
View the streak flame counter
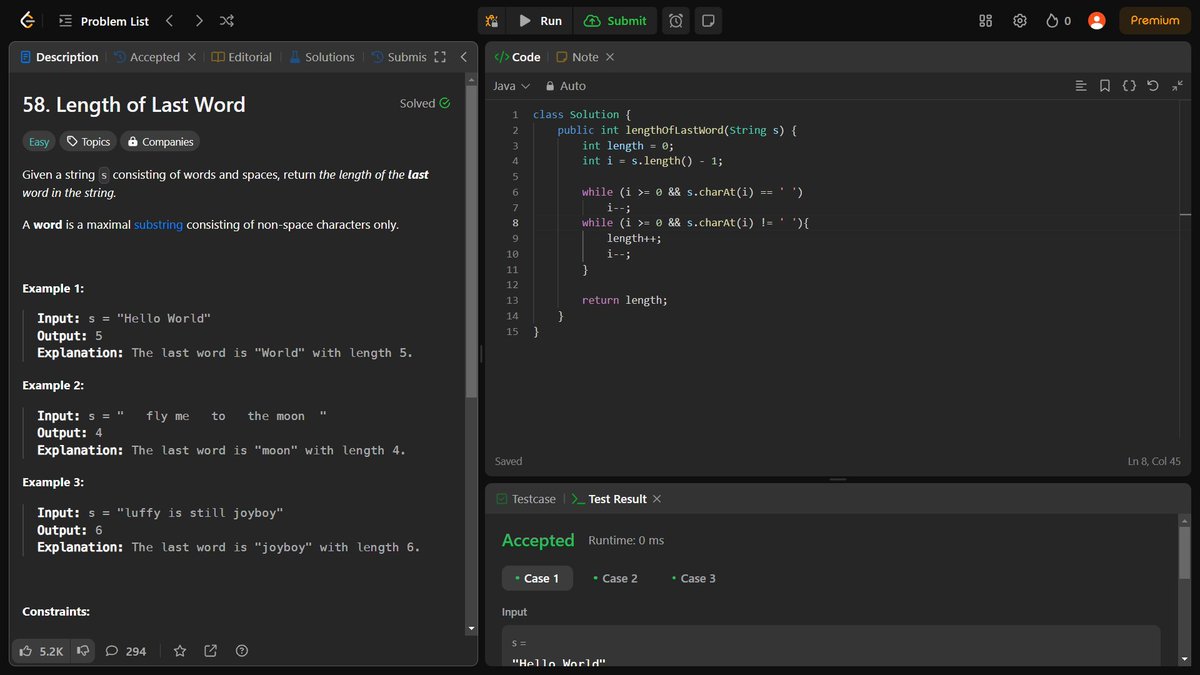1058,20
